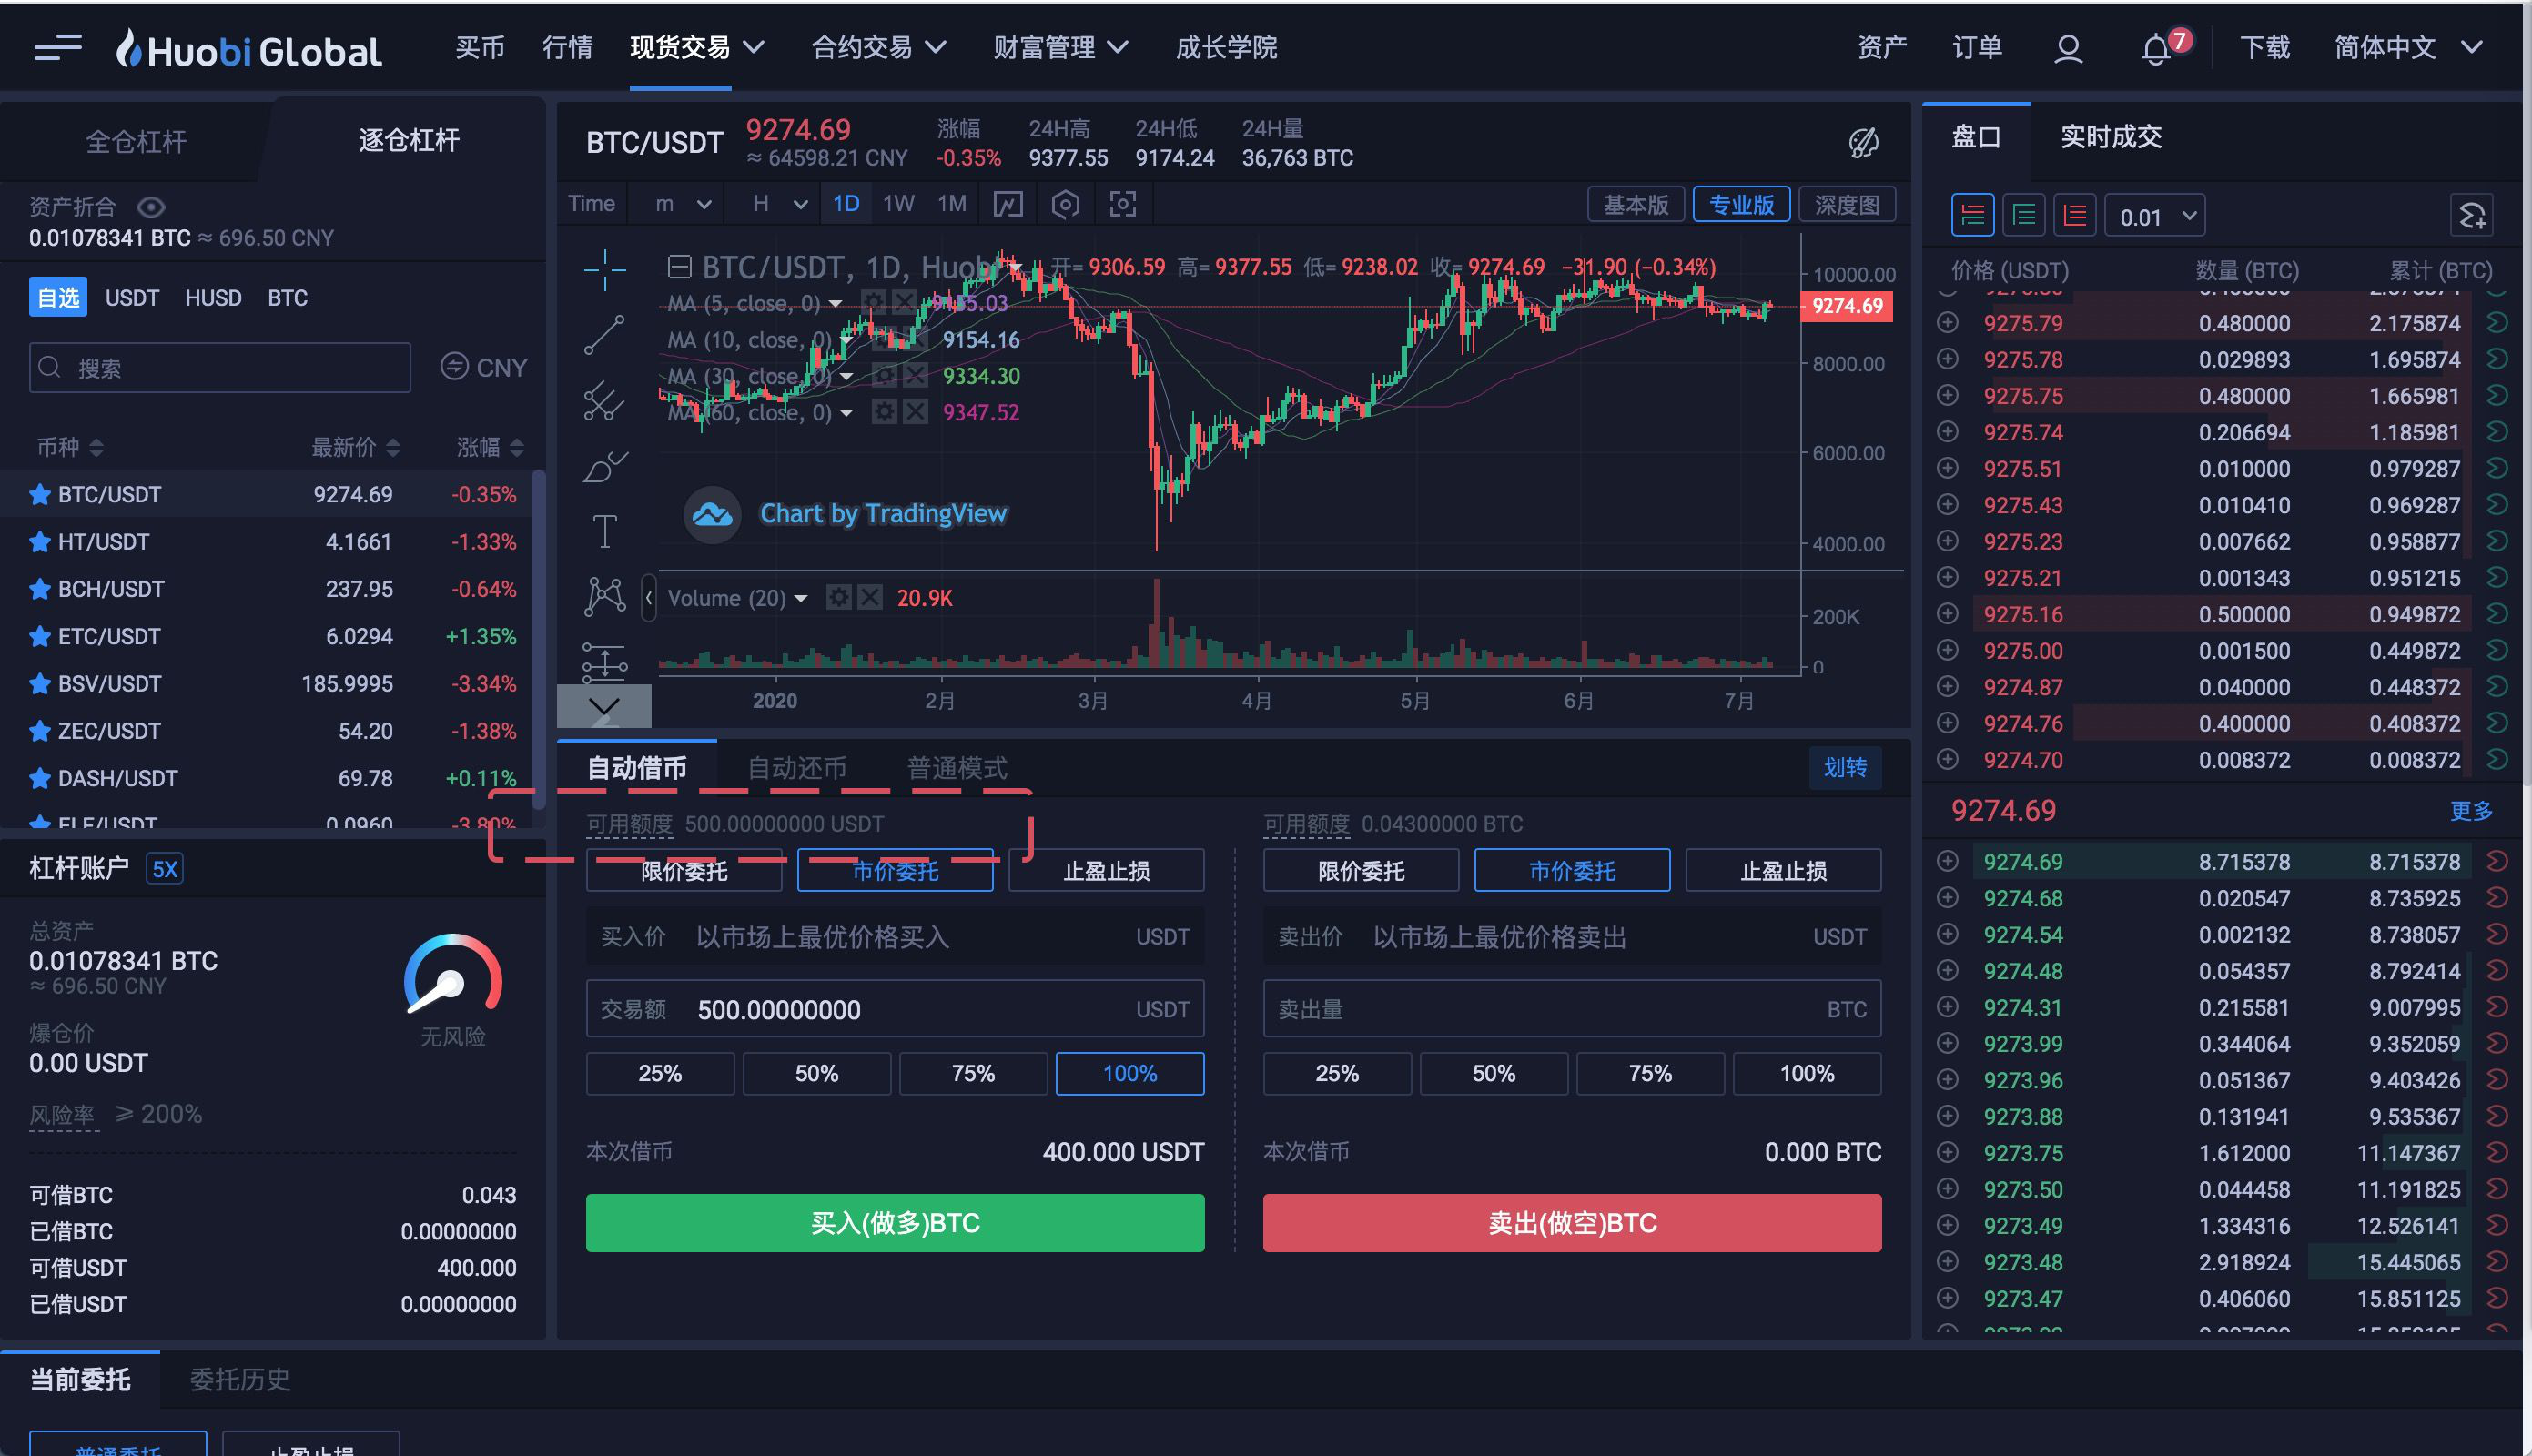Image resolution: width=2532 pixels, height=1456 pixels.
Task: Select 50% of BTC for selling
Action: click(1493, 1073)
